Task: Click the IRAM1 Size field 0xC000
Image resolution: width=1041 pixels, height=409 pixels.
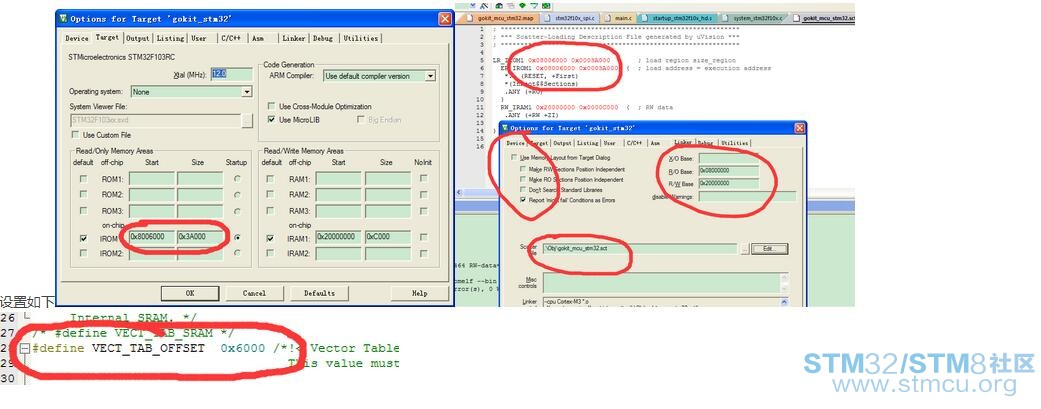Action: point(388,237)
